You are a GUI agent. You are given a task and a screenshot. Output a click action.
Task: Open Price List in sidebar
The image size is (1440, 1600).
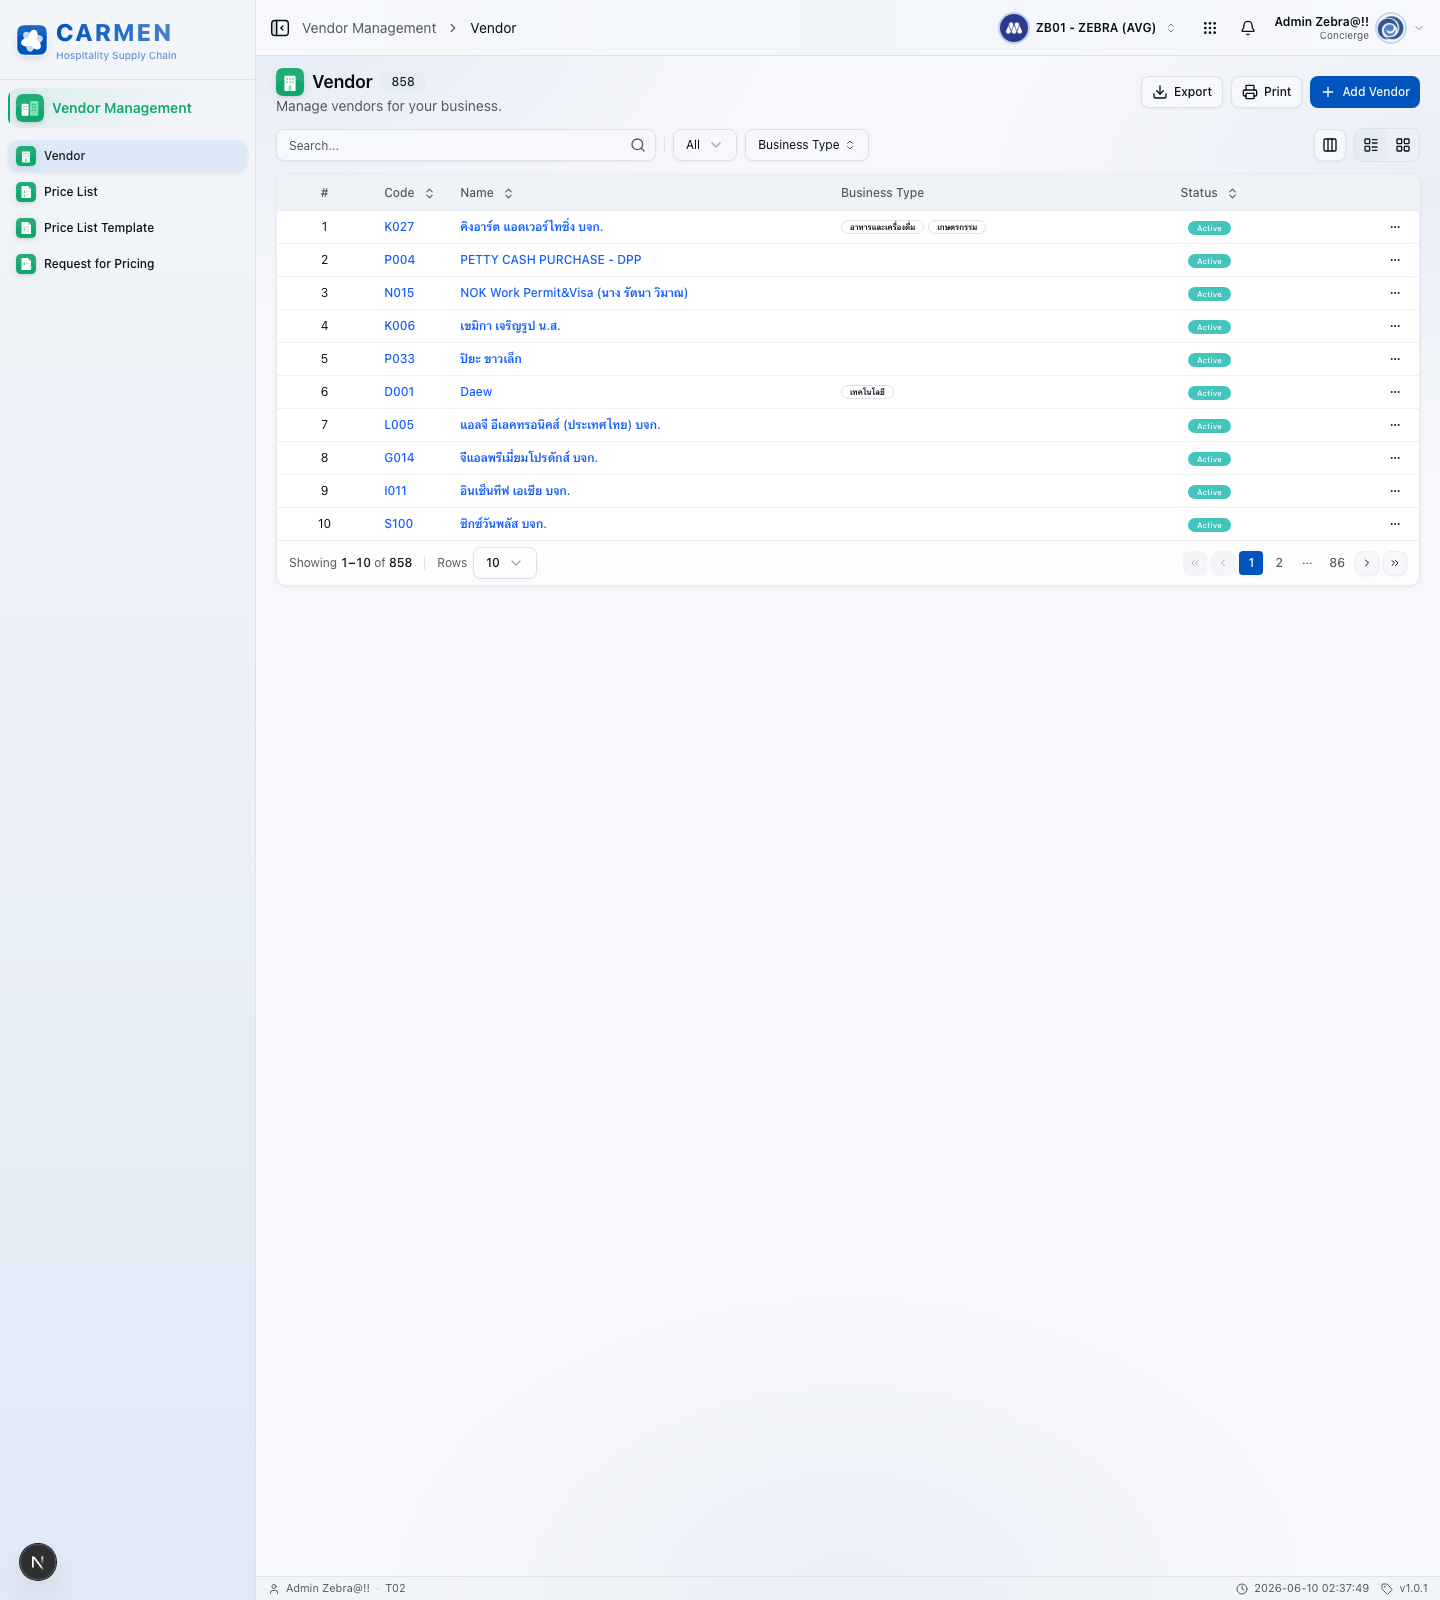(x=127, y=192)
